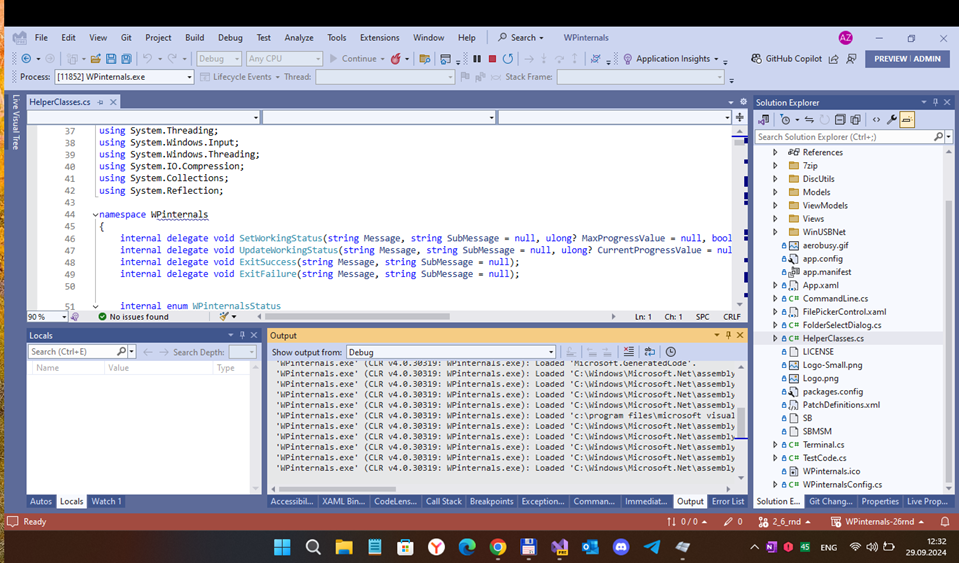Restart the debug session icon
959x563 pixels.
pos(508,59)
